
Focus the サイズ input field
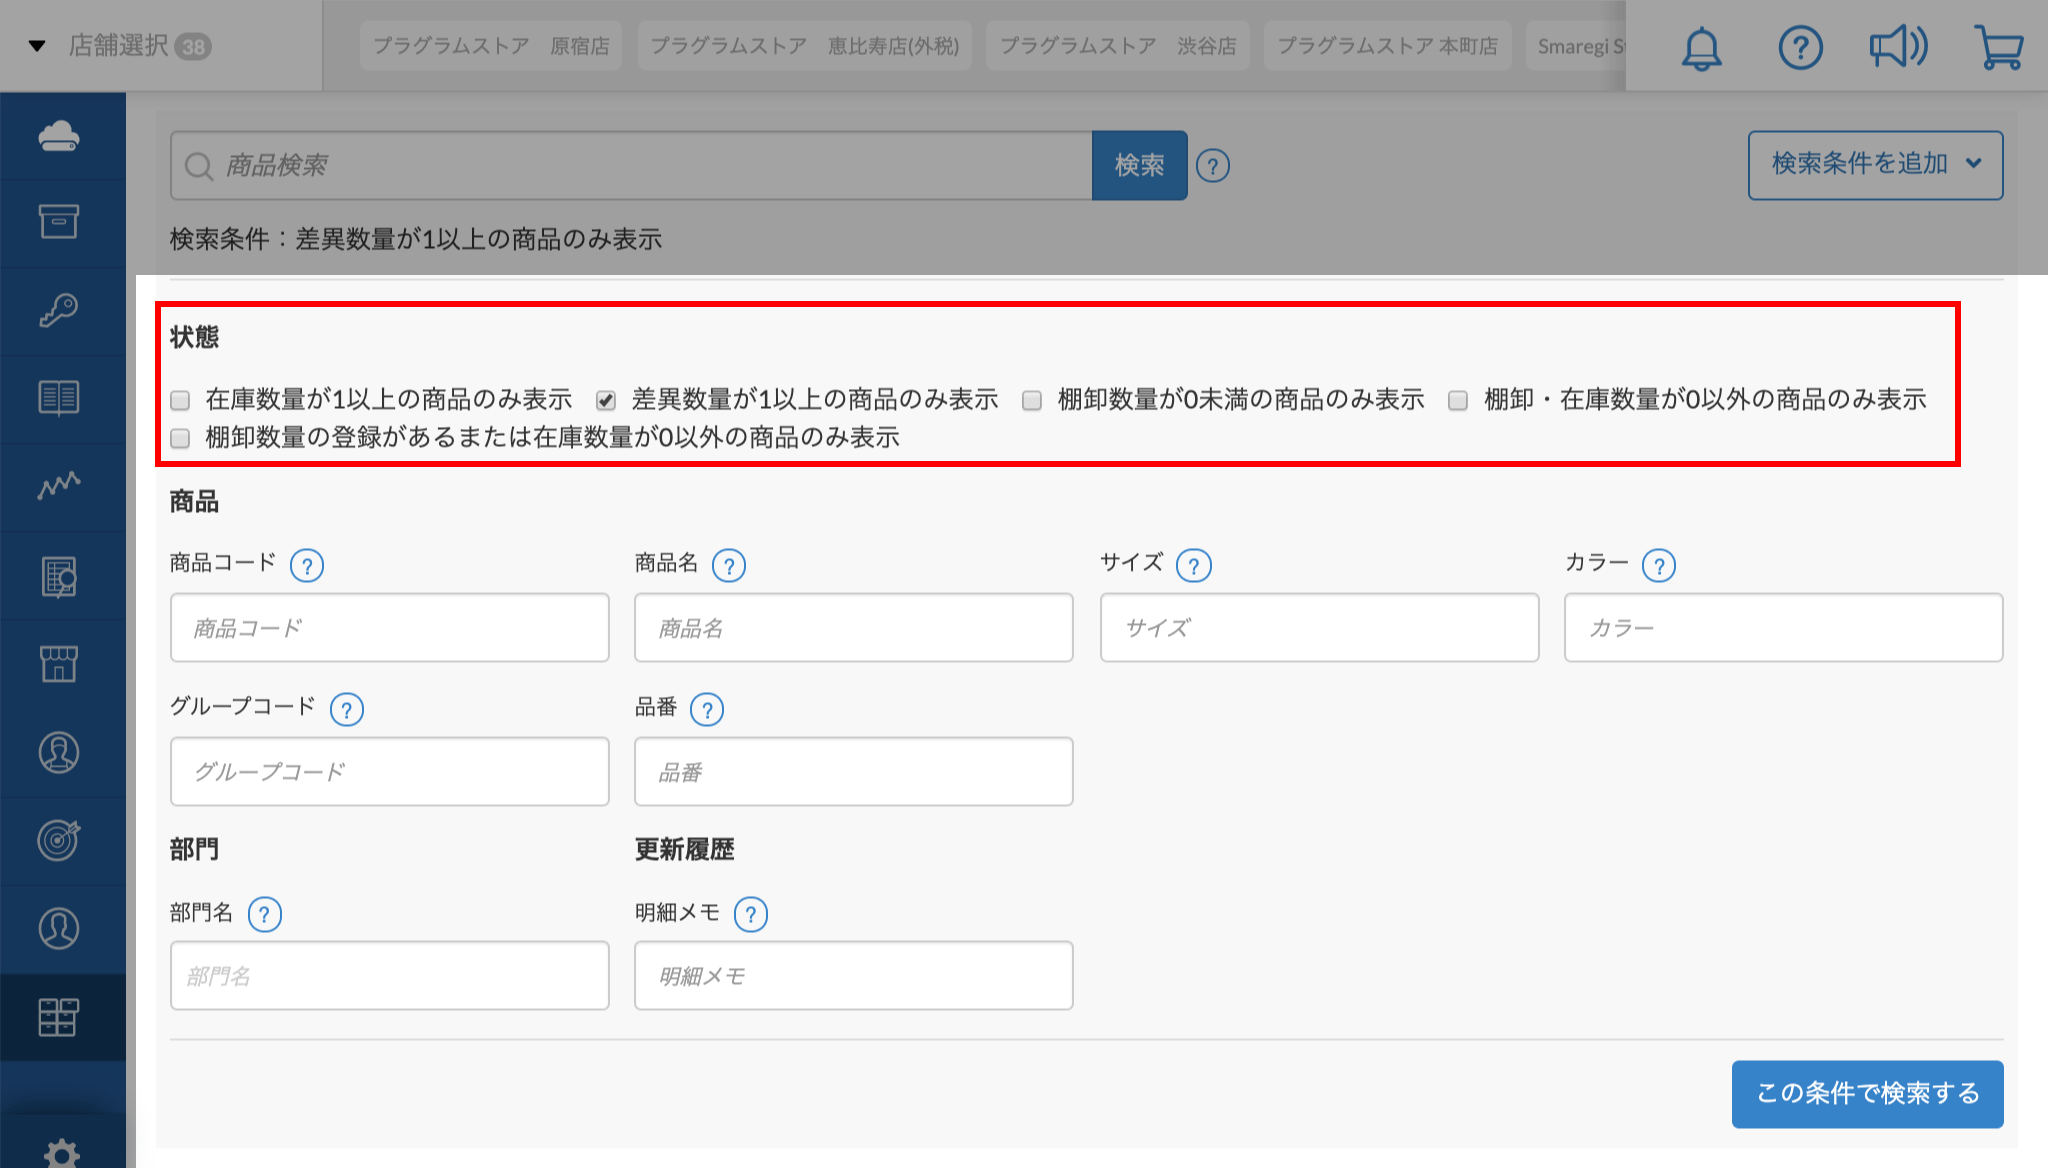click(x=1319, y=628)
